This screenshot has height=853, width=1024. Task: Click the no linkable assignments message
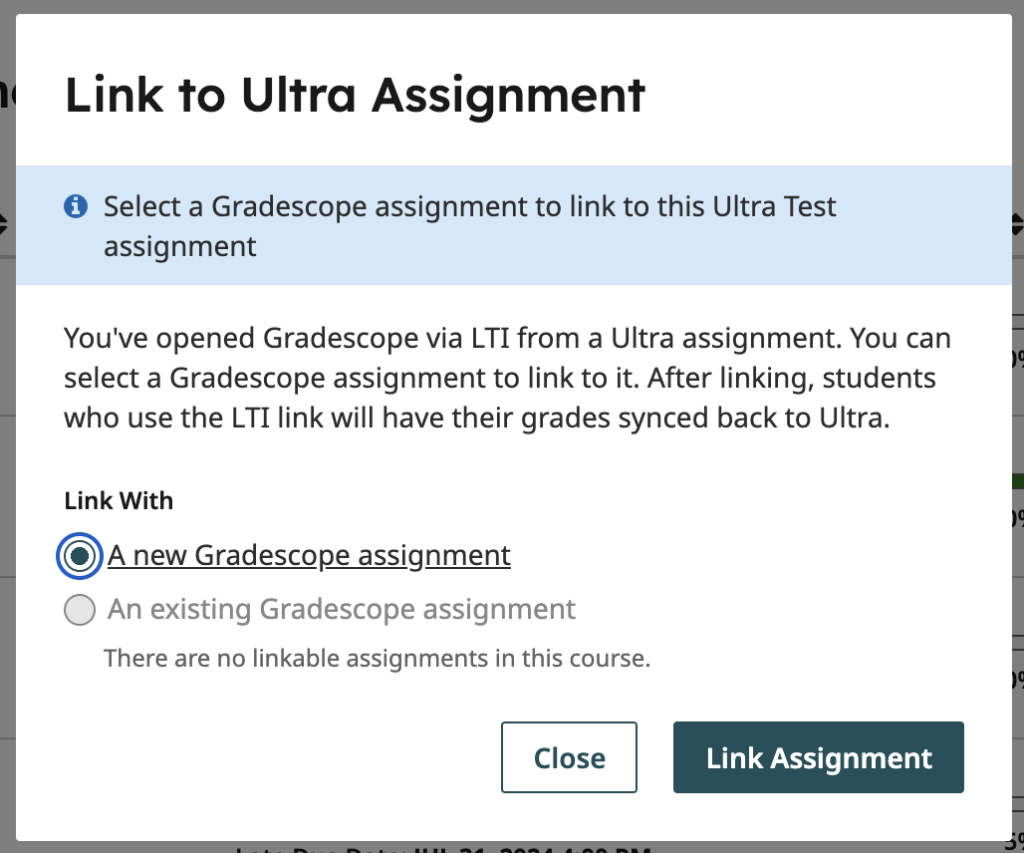[x=375, y=658]
